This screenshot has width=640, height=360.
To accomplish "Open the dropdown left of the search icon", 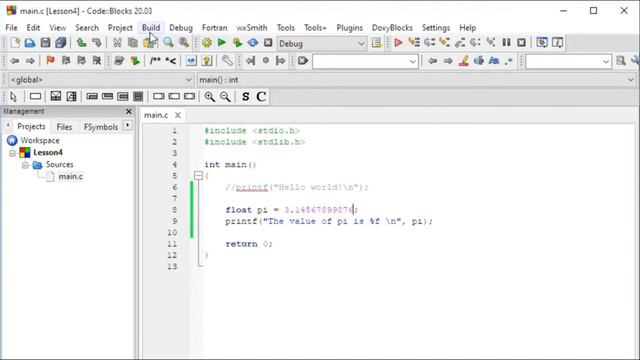I will click(568, 62).
